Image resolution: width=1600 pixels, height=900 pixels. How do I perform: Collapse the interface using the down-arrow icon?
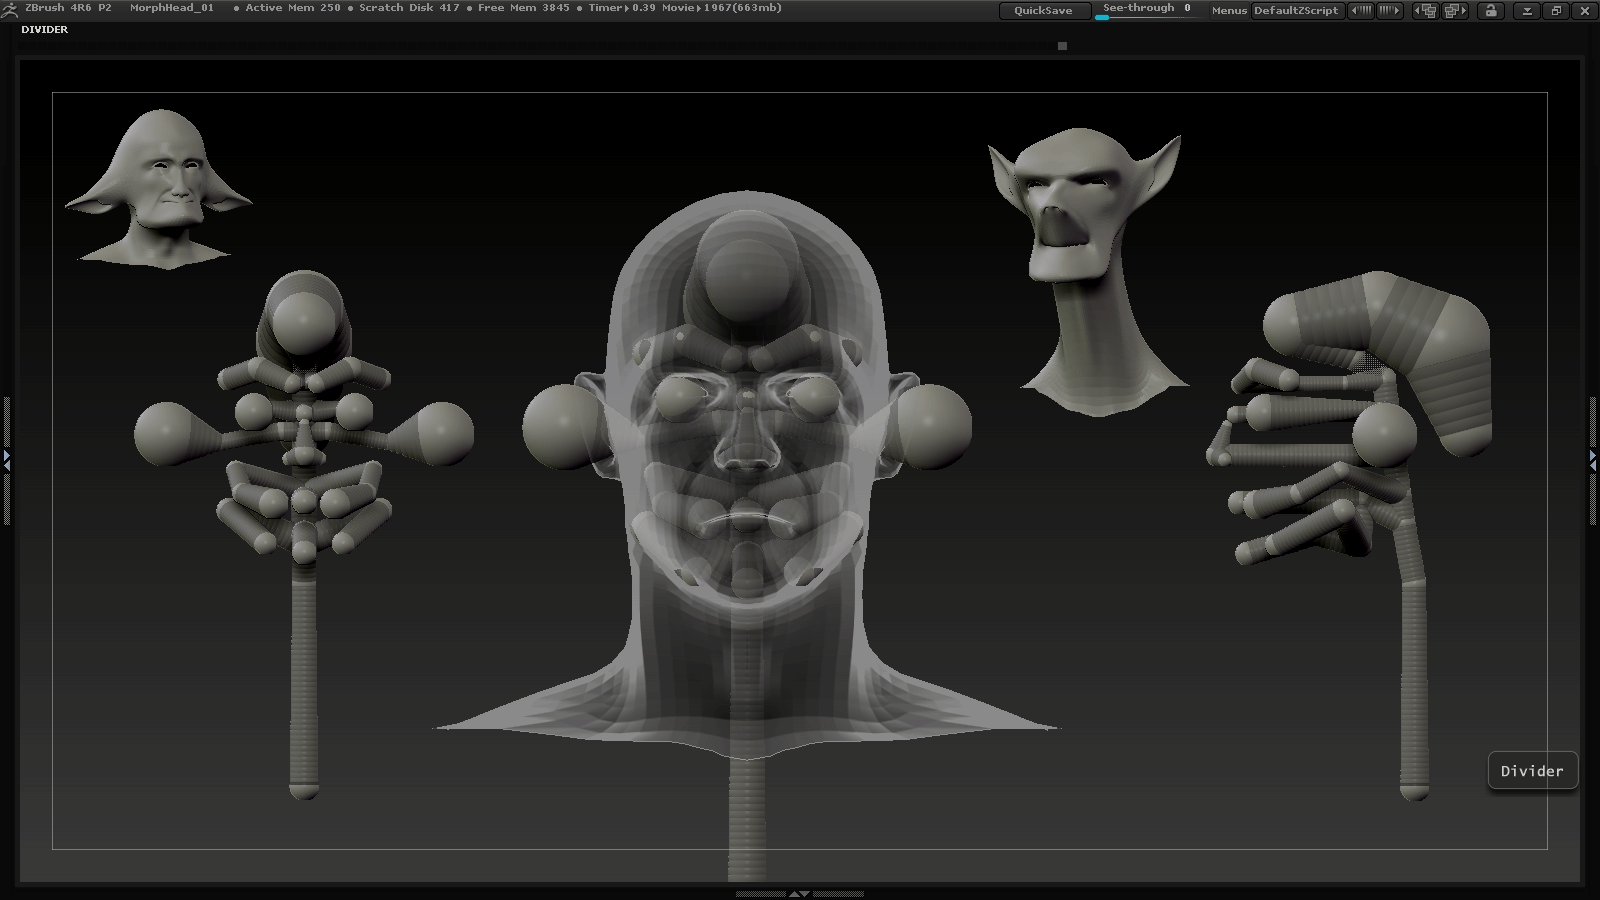pyautogui.click(x=1529, y=9)
